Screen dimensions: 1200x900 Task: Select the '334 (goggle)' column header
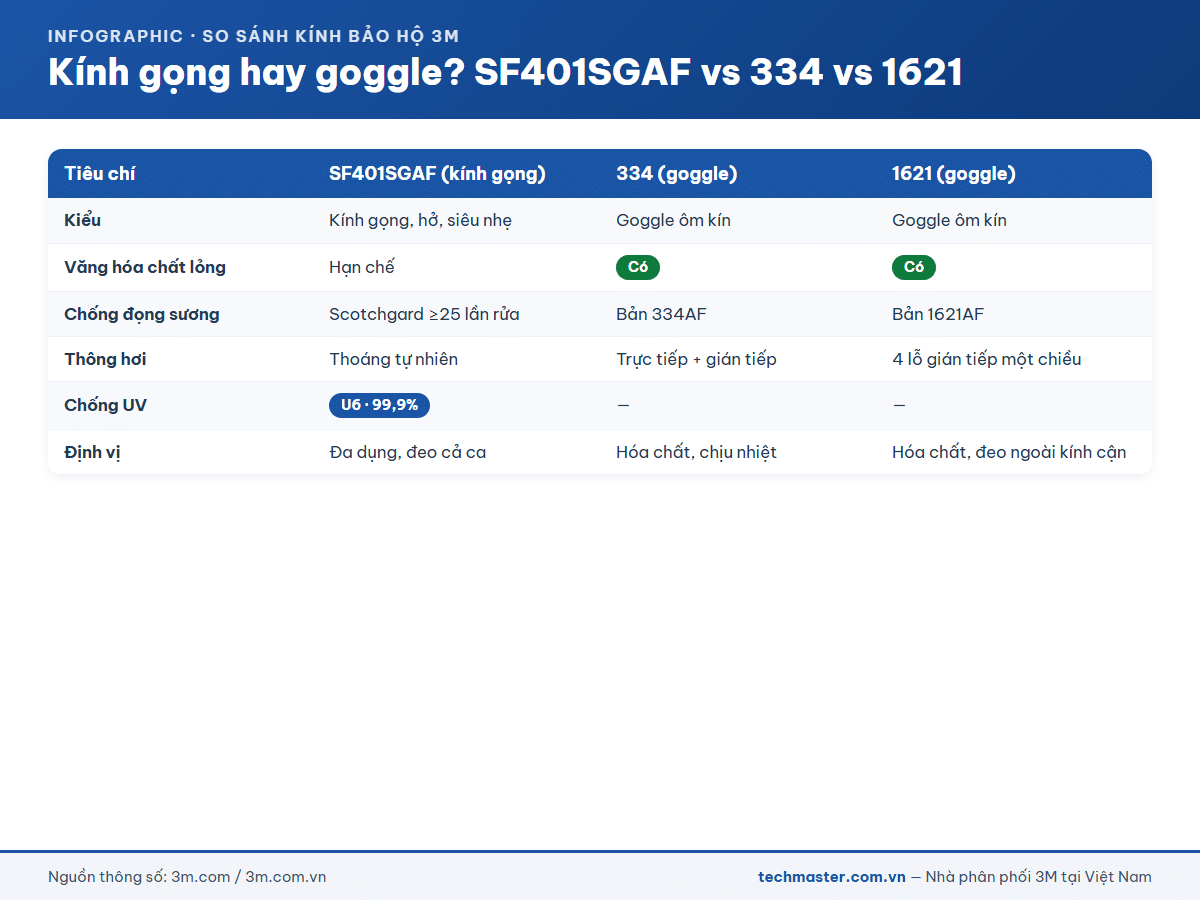[676, 174]
